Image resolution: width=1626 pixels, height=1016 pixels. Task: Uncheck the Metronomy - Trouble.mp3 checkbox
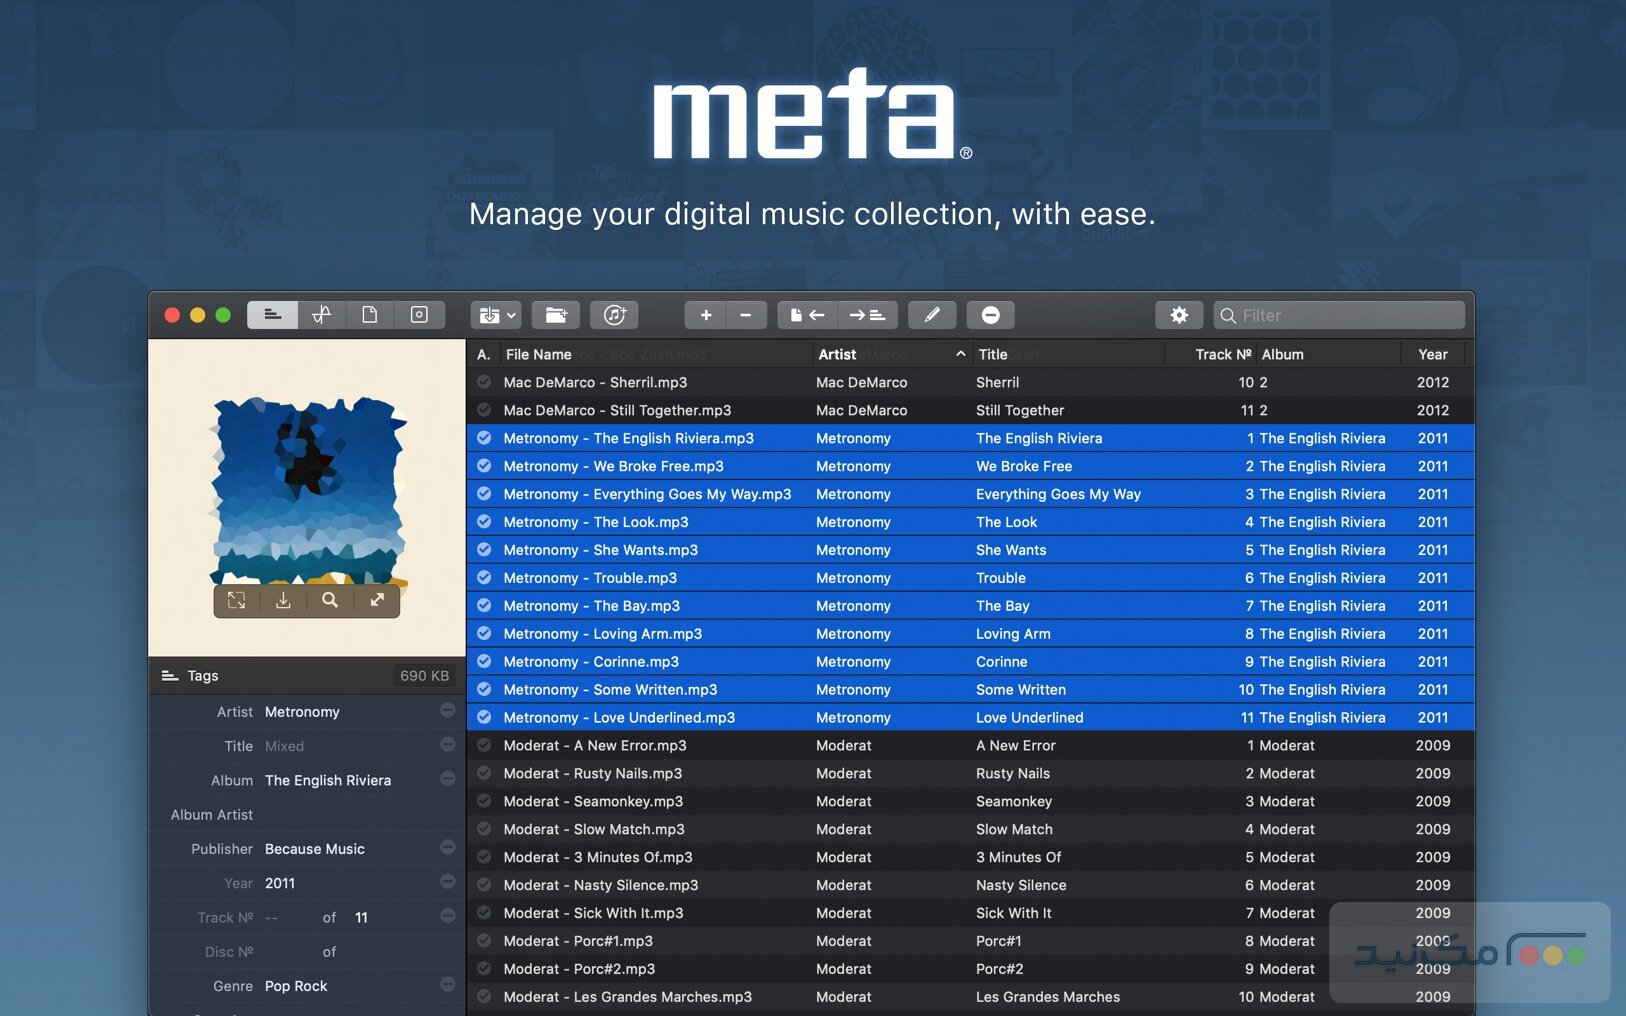coord(485,578)
